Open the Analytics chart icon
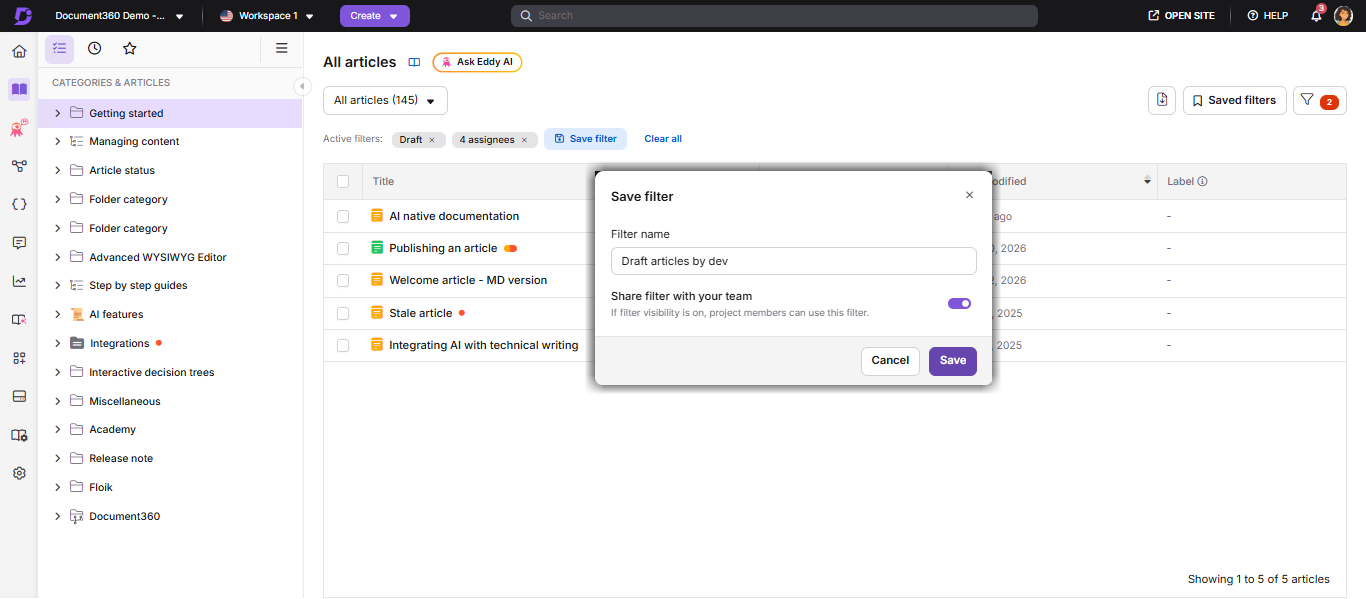The height and width of the screenshot is (599, 1366). point(19,281)
